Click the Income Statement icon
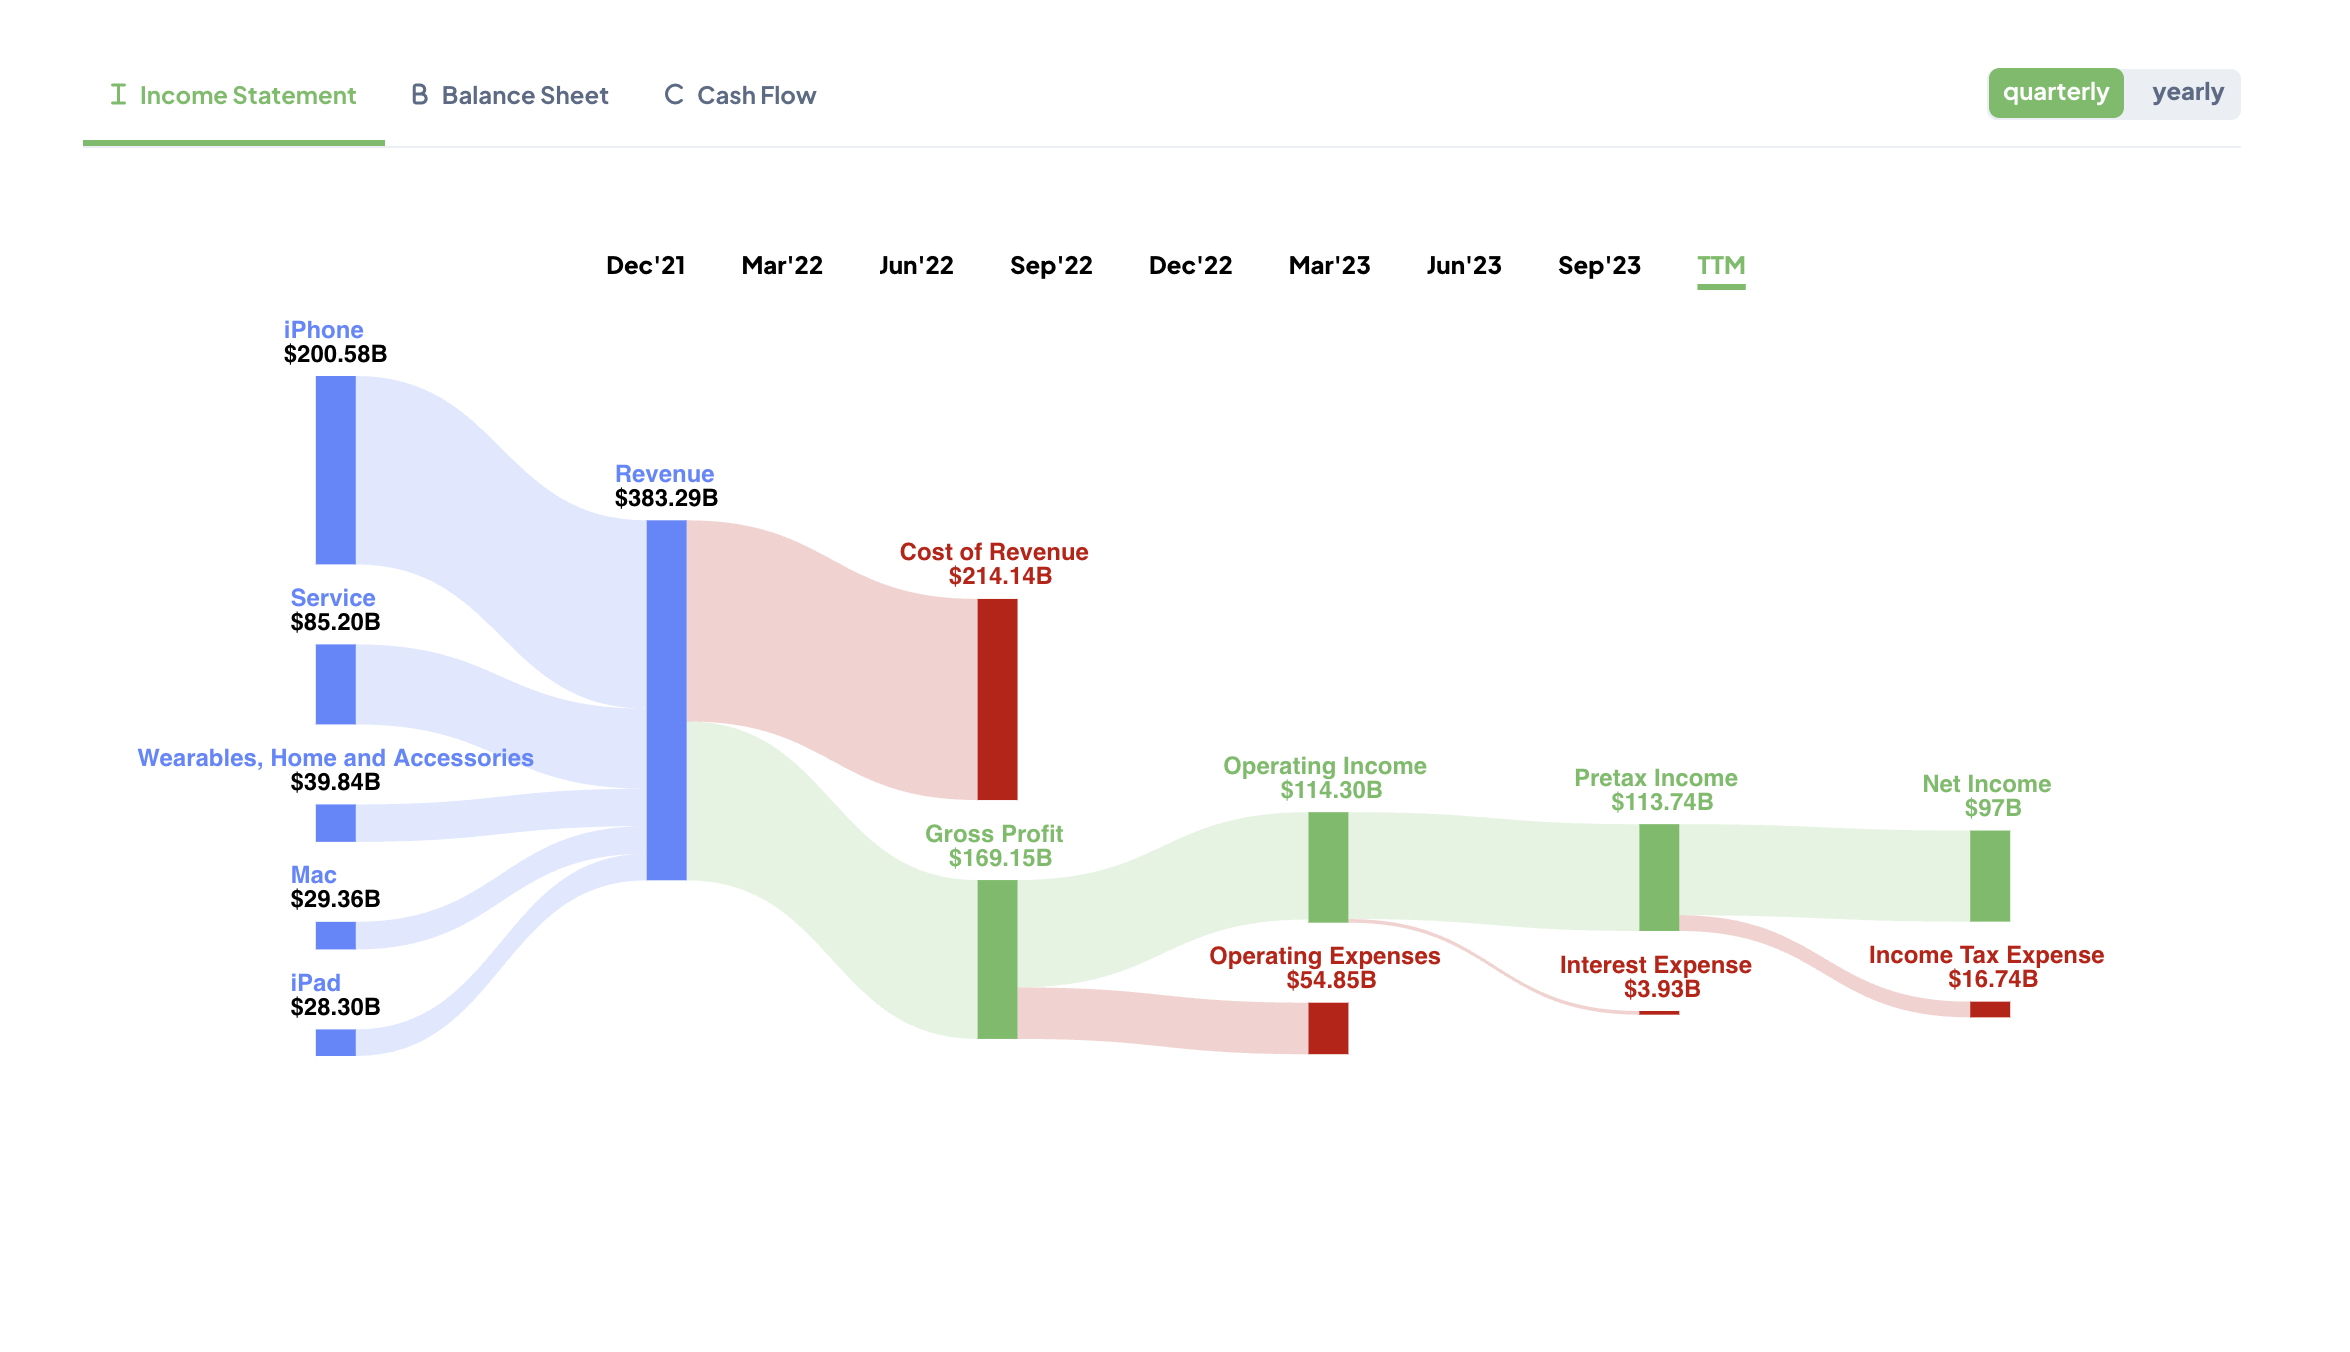 (116, 94)
